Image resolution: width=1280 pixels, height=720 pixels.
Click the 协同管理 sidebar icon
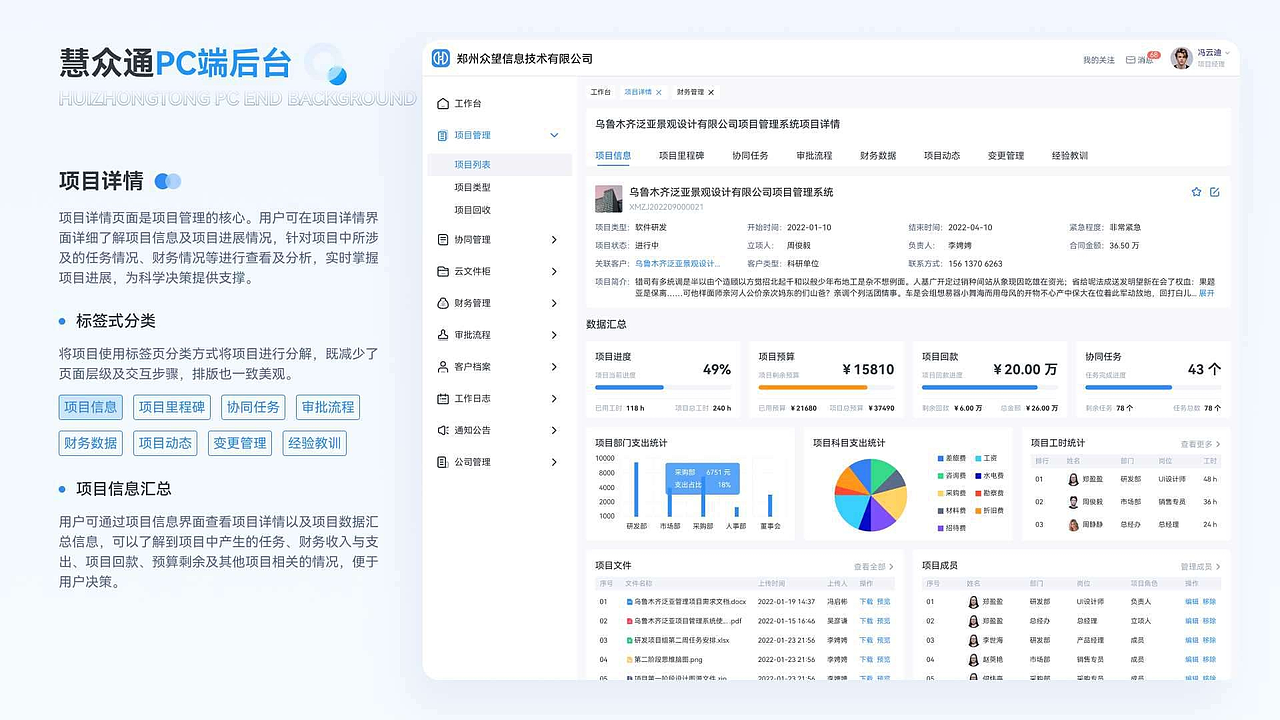[443, 239]
